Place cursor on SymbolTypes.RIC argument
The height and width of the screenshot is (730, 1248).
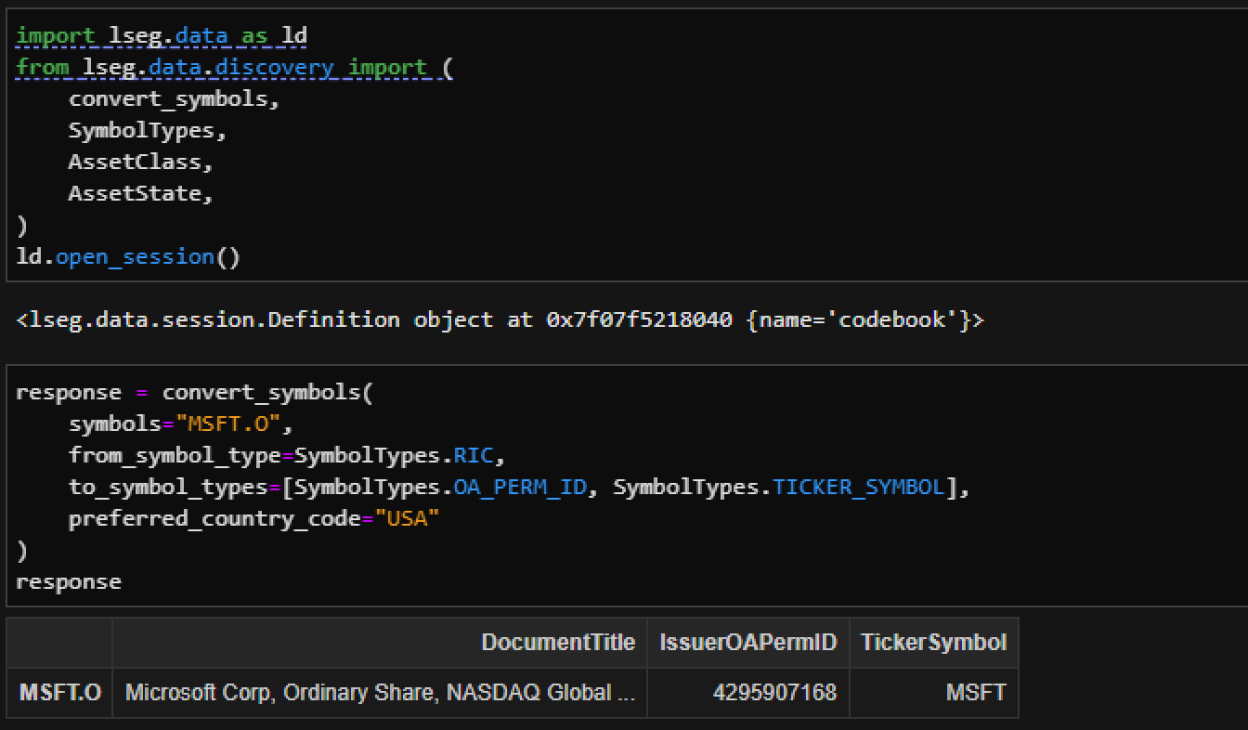(400, 456)
